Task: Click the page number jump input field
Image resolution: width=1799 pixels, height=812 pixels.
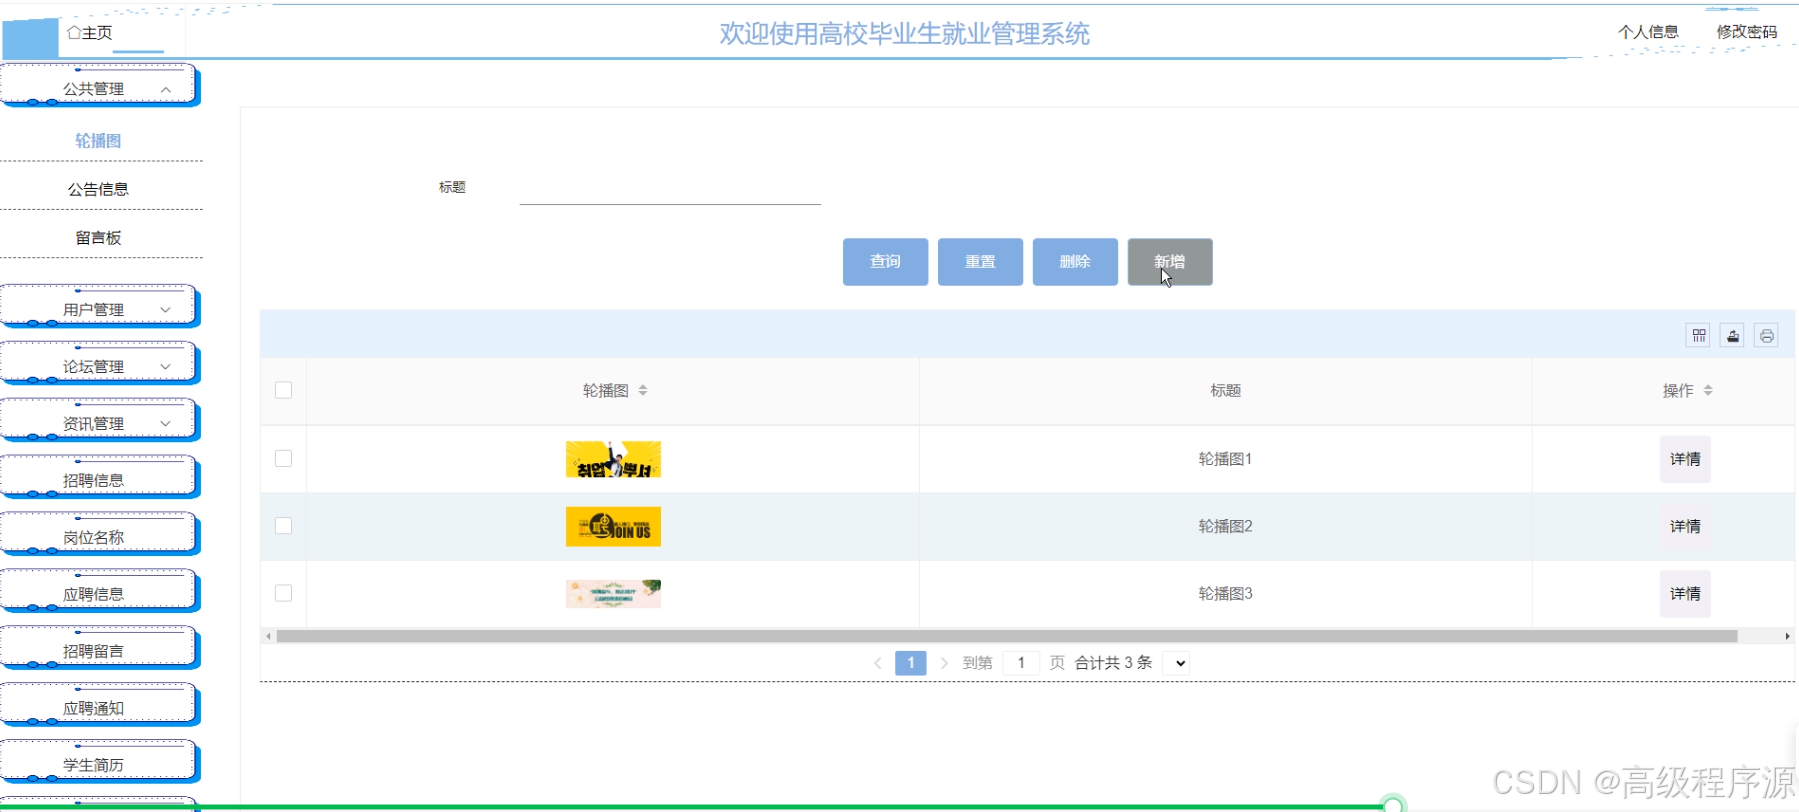Action: pyautogui.click(x=1021, y=663)
